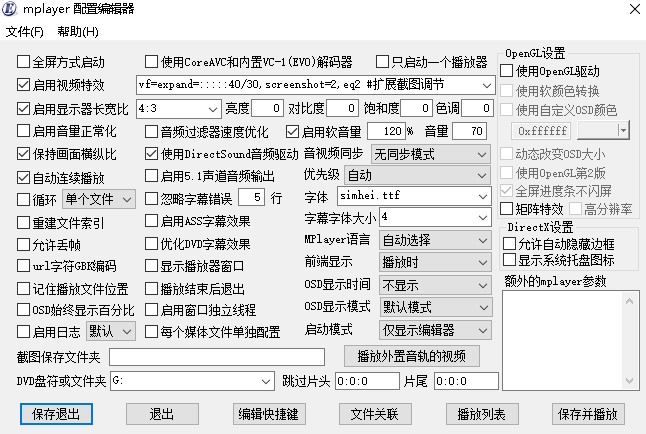Screen dimensions: 646x434
Task: Check 矩阵特效 option
Action: pyautogui.click(x=506, y=209)
